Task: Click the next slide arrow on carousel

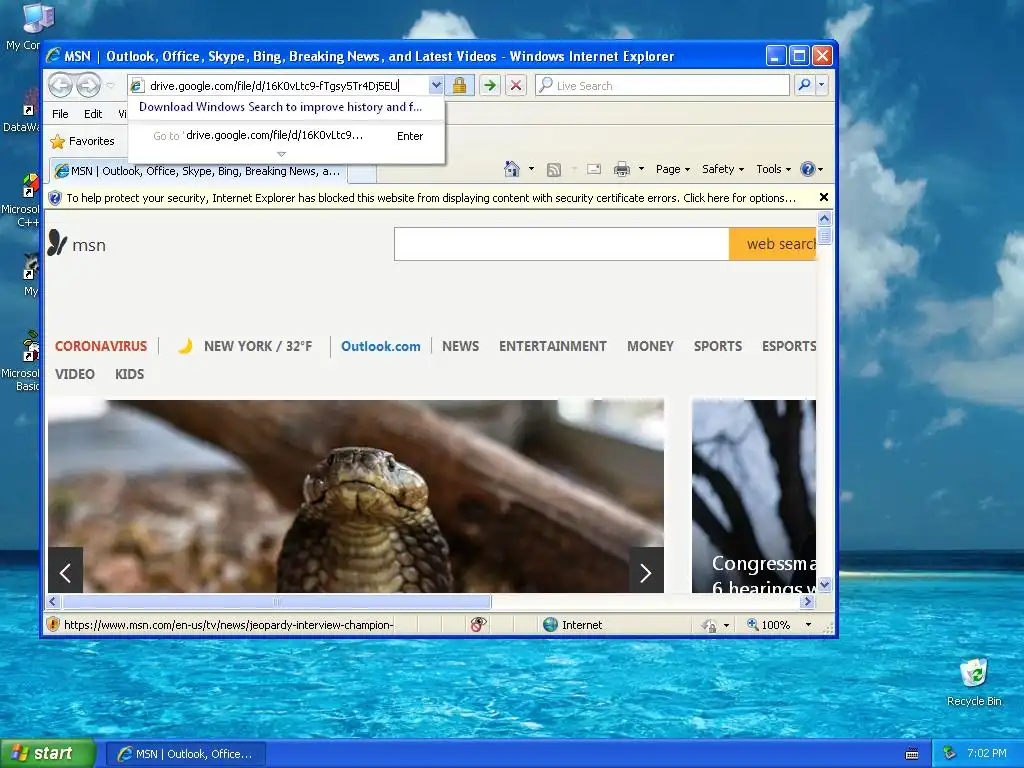Action: tap(646, 573)
